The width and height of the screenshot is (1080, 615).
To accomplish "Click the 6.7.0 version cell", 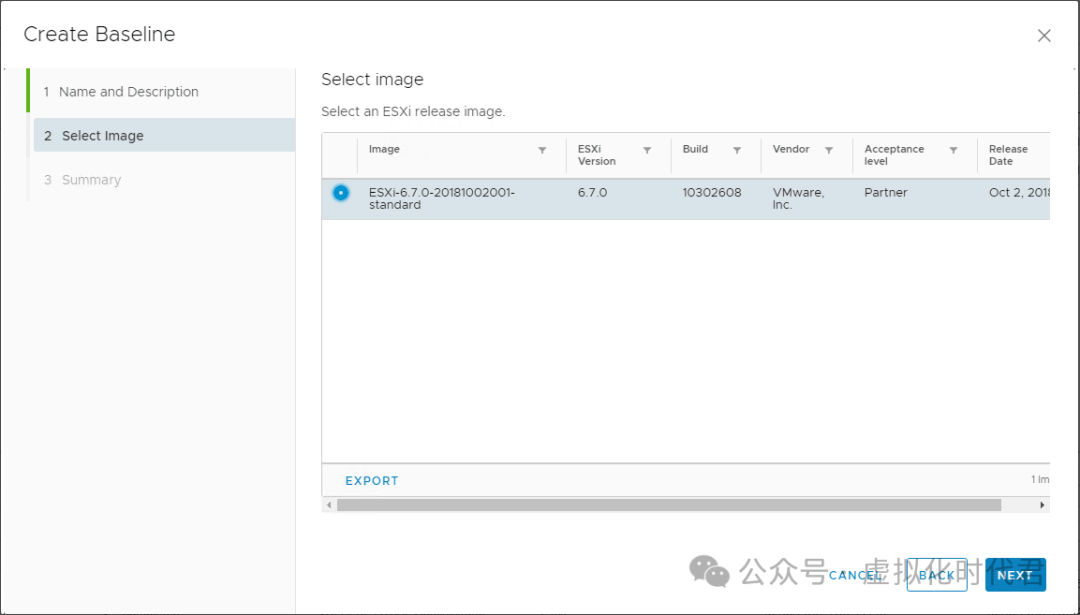I will 592,193.
